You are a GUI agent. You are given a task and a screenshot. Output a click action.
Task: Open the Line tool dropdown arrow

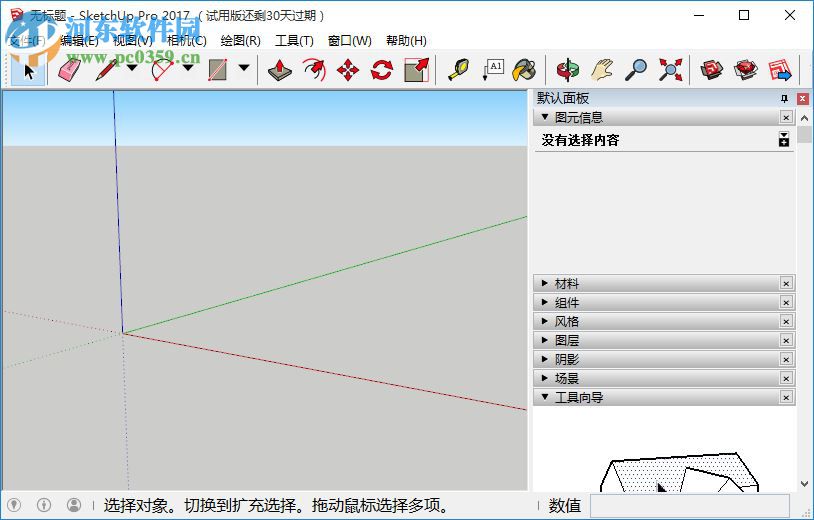click(x=132, y=68)
